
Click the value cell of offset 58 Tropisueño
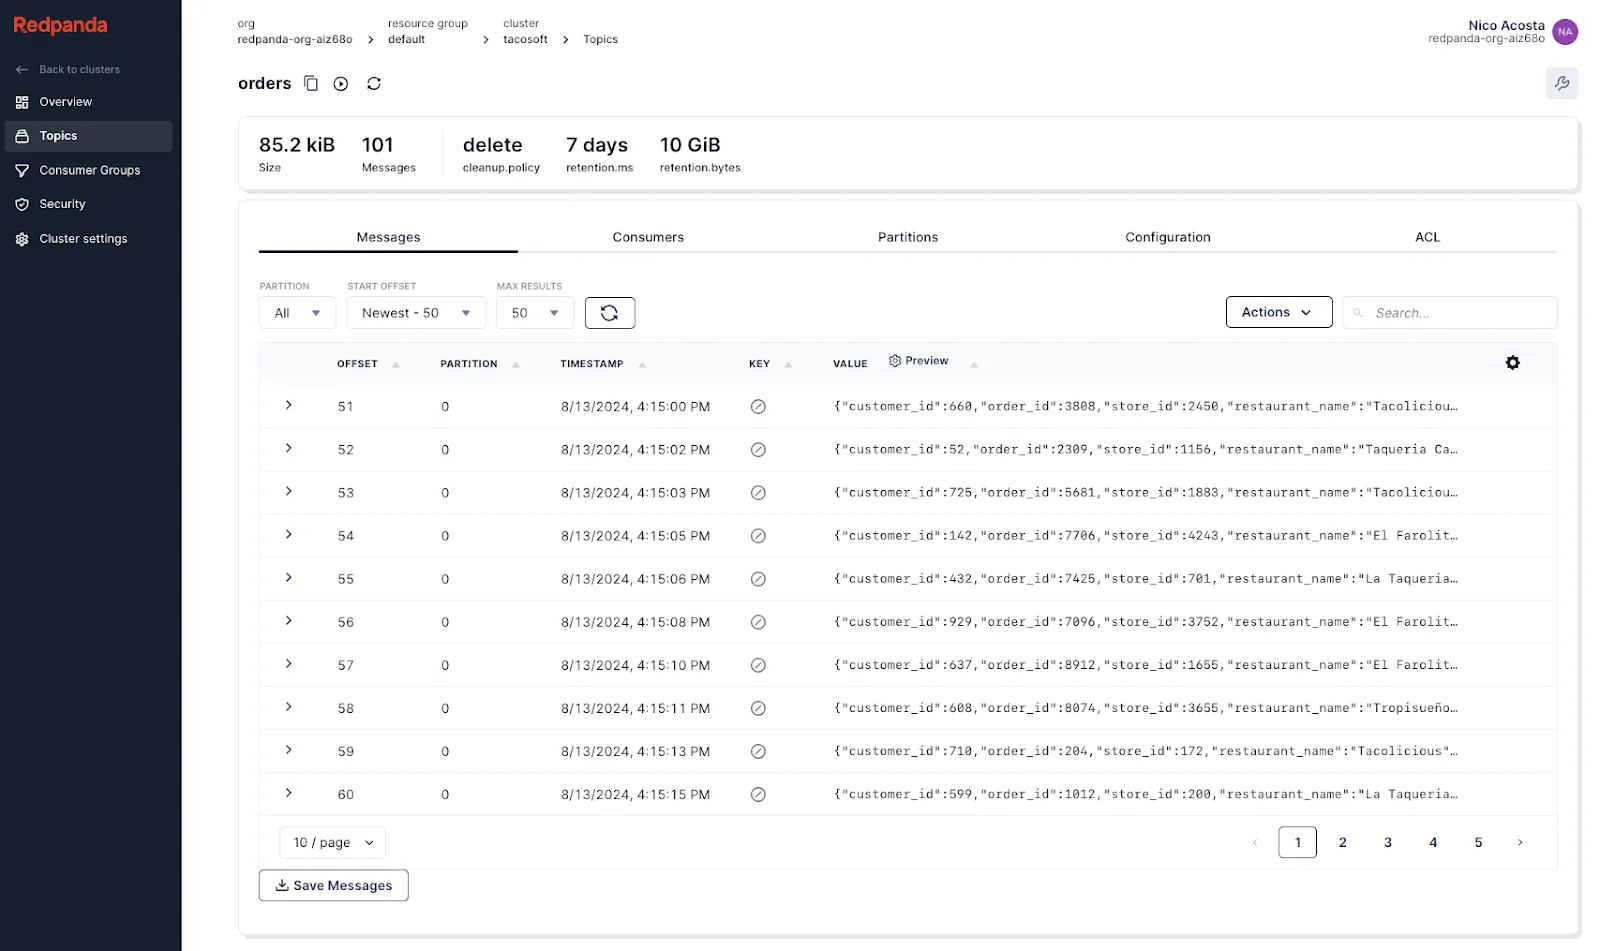1146,708
